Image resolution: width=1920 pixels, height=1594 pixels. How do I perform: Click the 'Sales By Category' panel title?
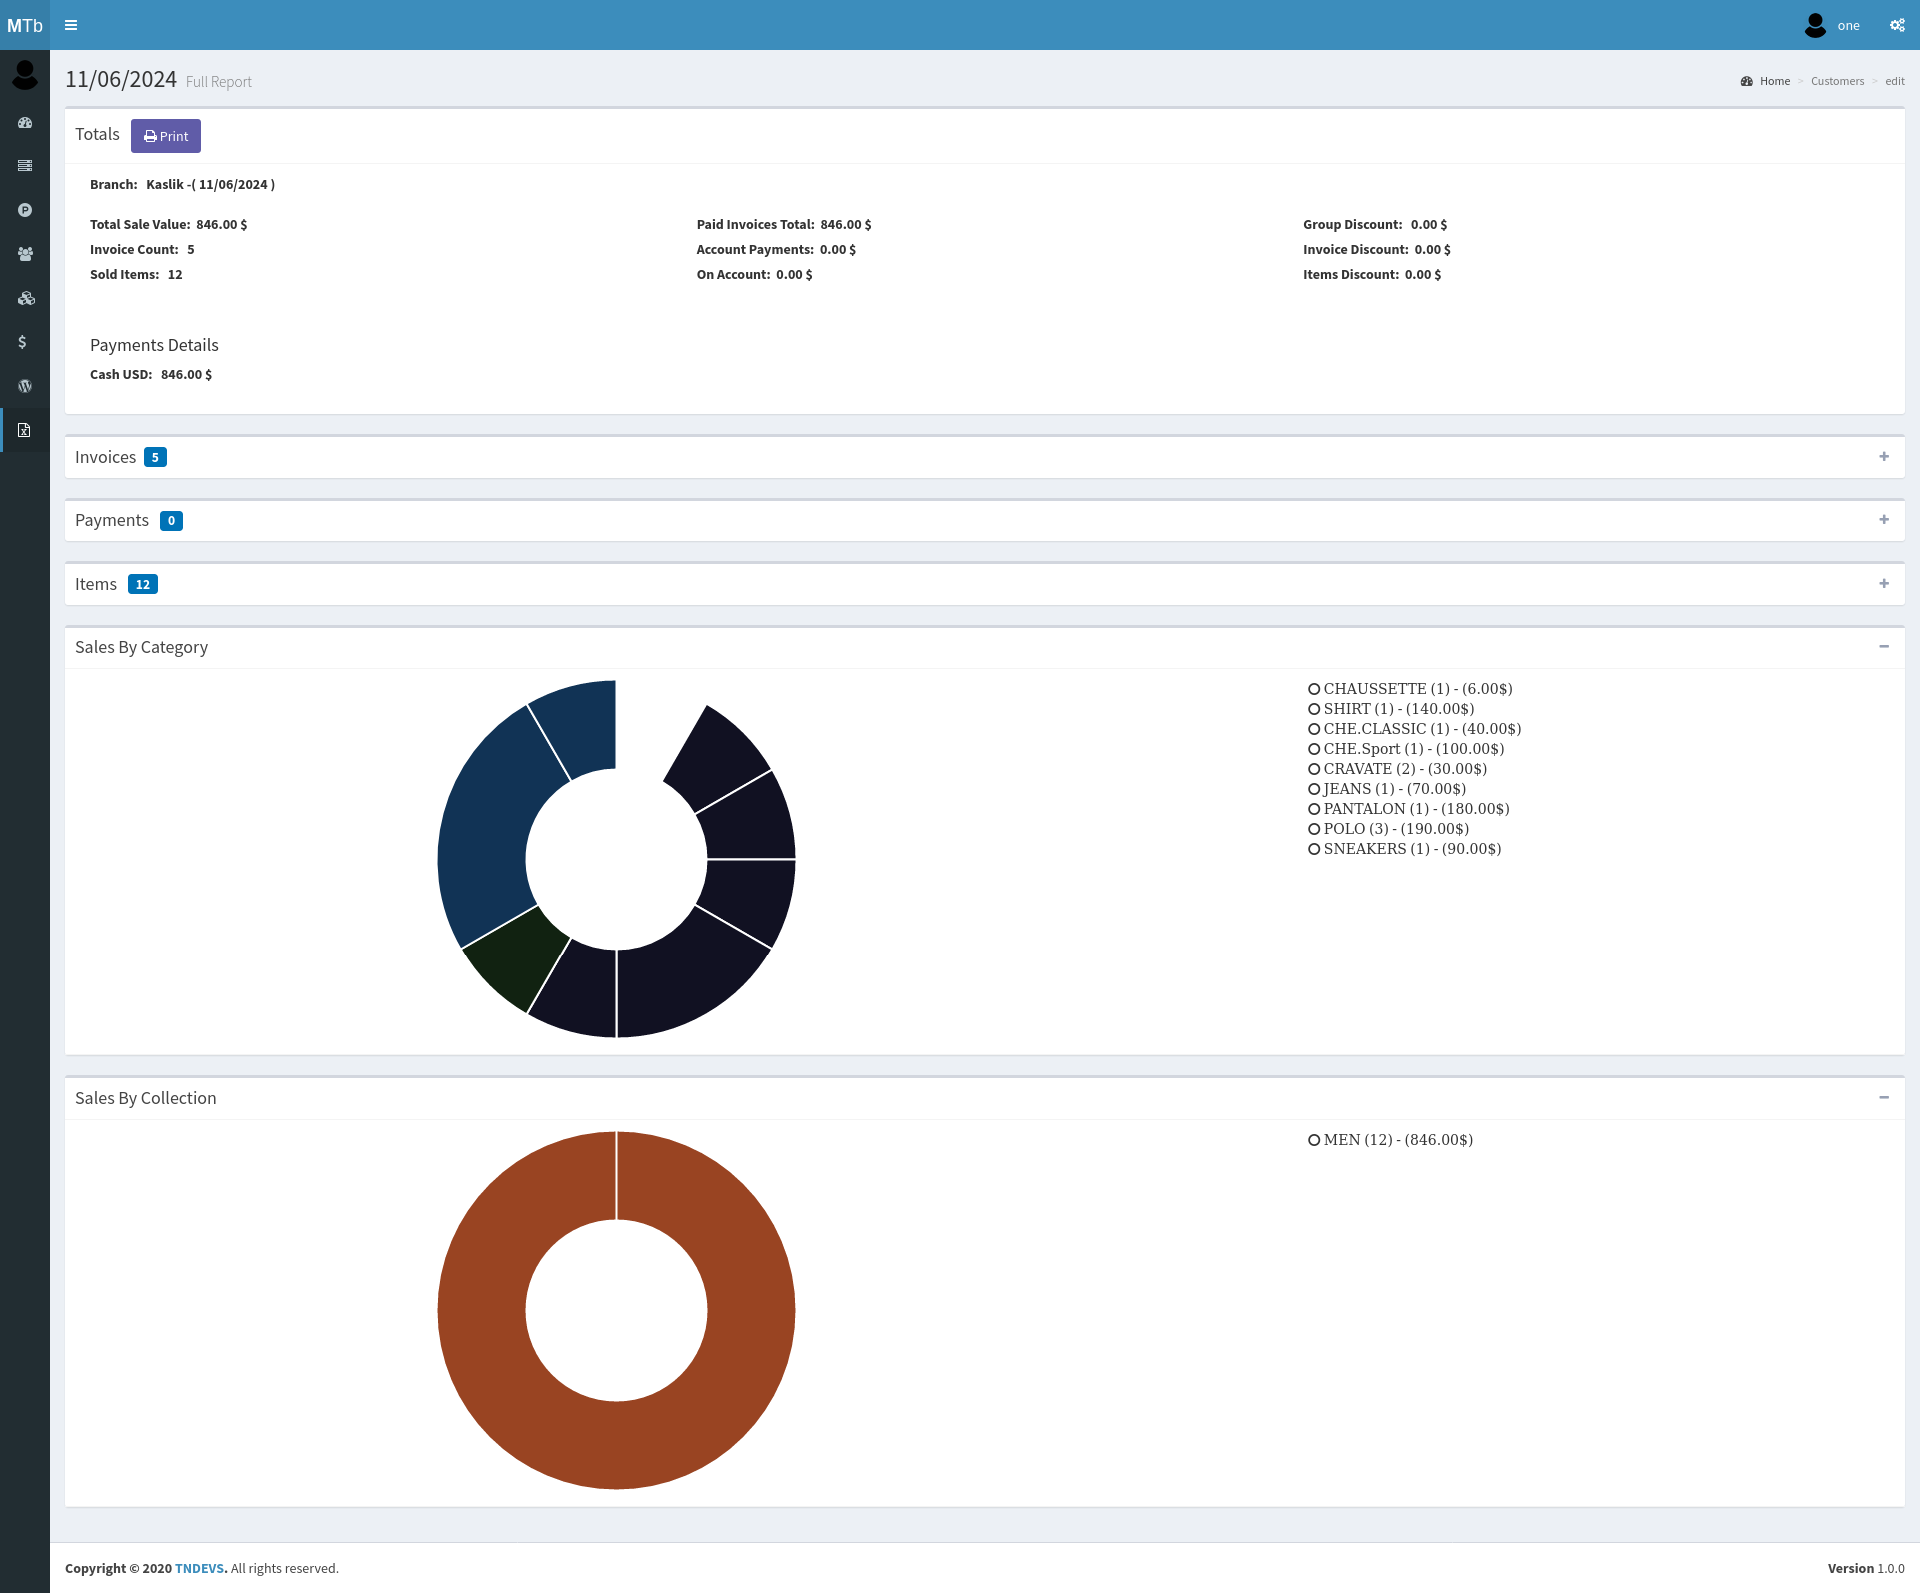[x=141, y=647]
